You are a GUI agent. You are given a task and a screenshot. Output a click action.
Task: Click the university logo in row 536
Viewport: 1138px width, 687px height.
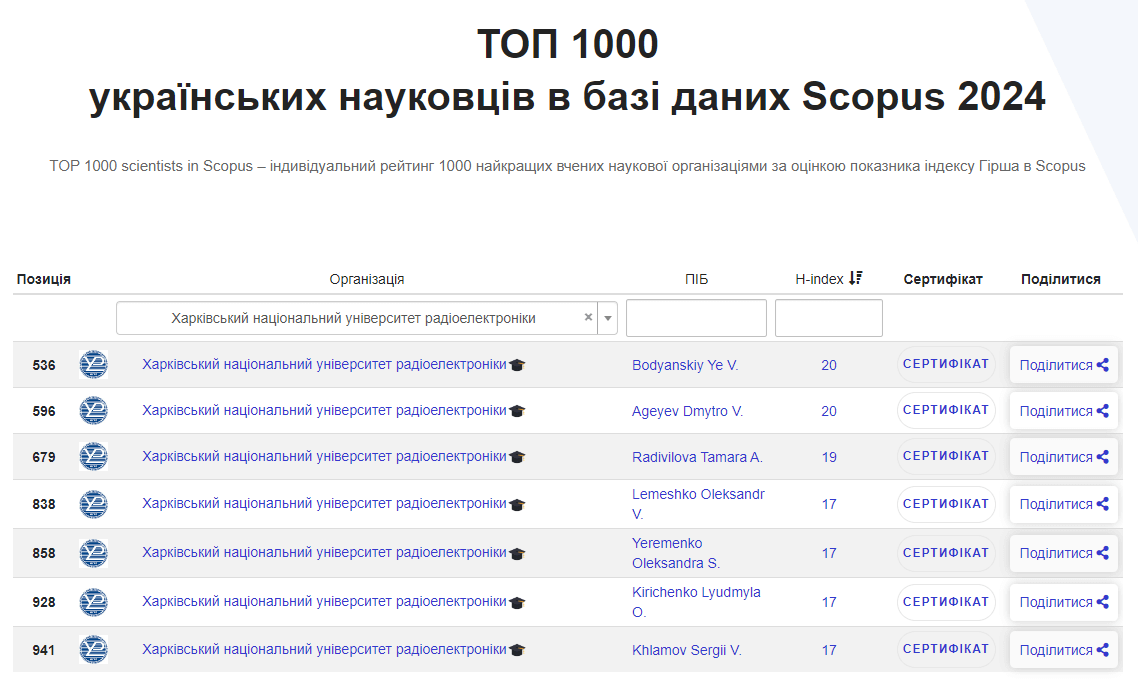[93, 365]
